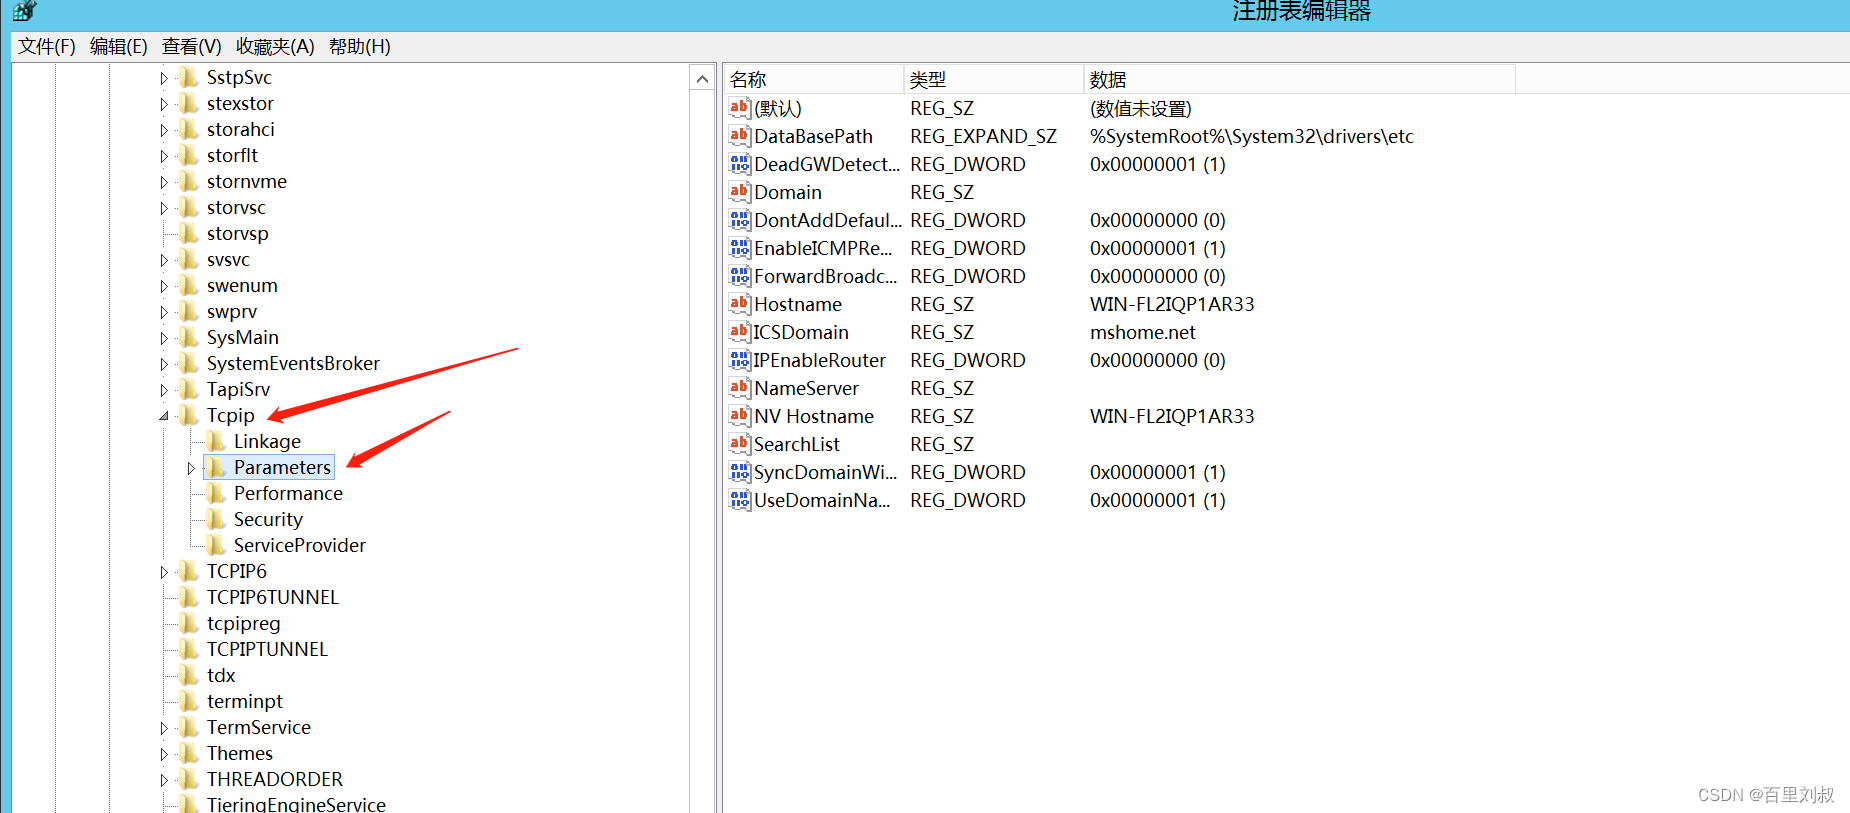Click the EnableICMPRe DWORD value icon
The height and width of the screenshot is (813, 1850).
739,248
